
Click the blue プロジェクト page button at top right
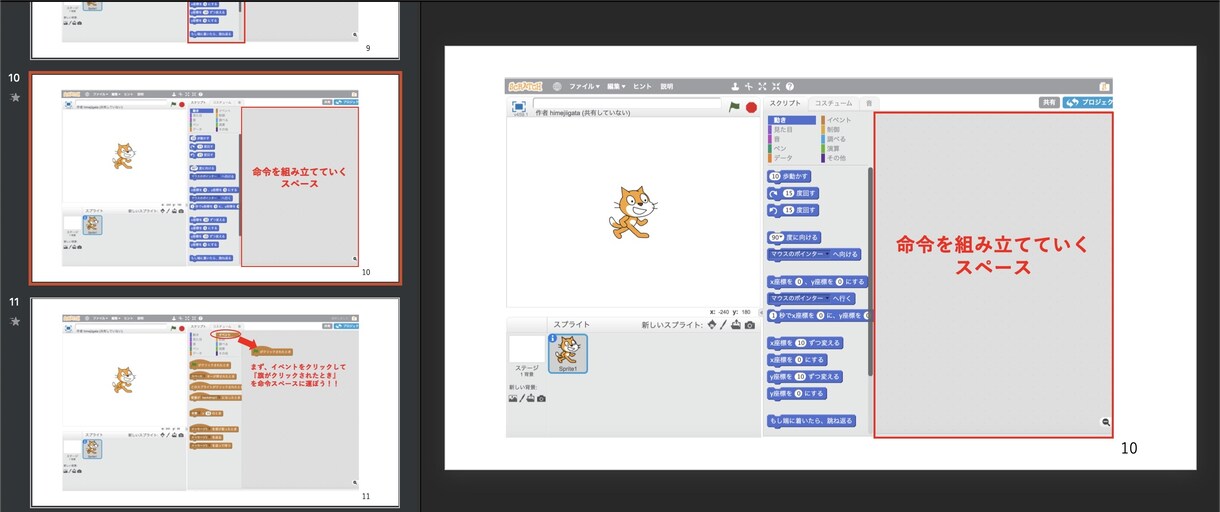(1088, 103)
